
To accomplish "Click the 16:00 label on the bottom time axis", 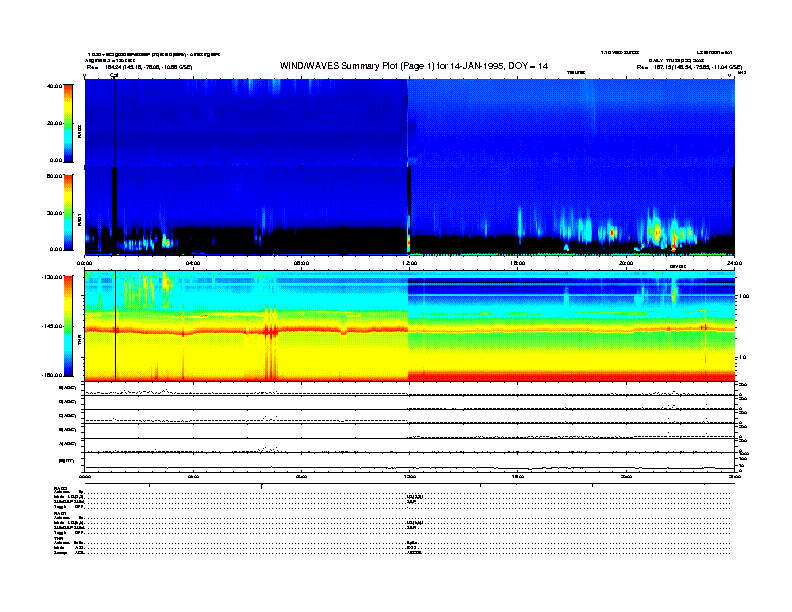I will 518,476.
